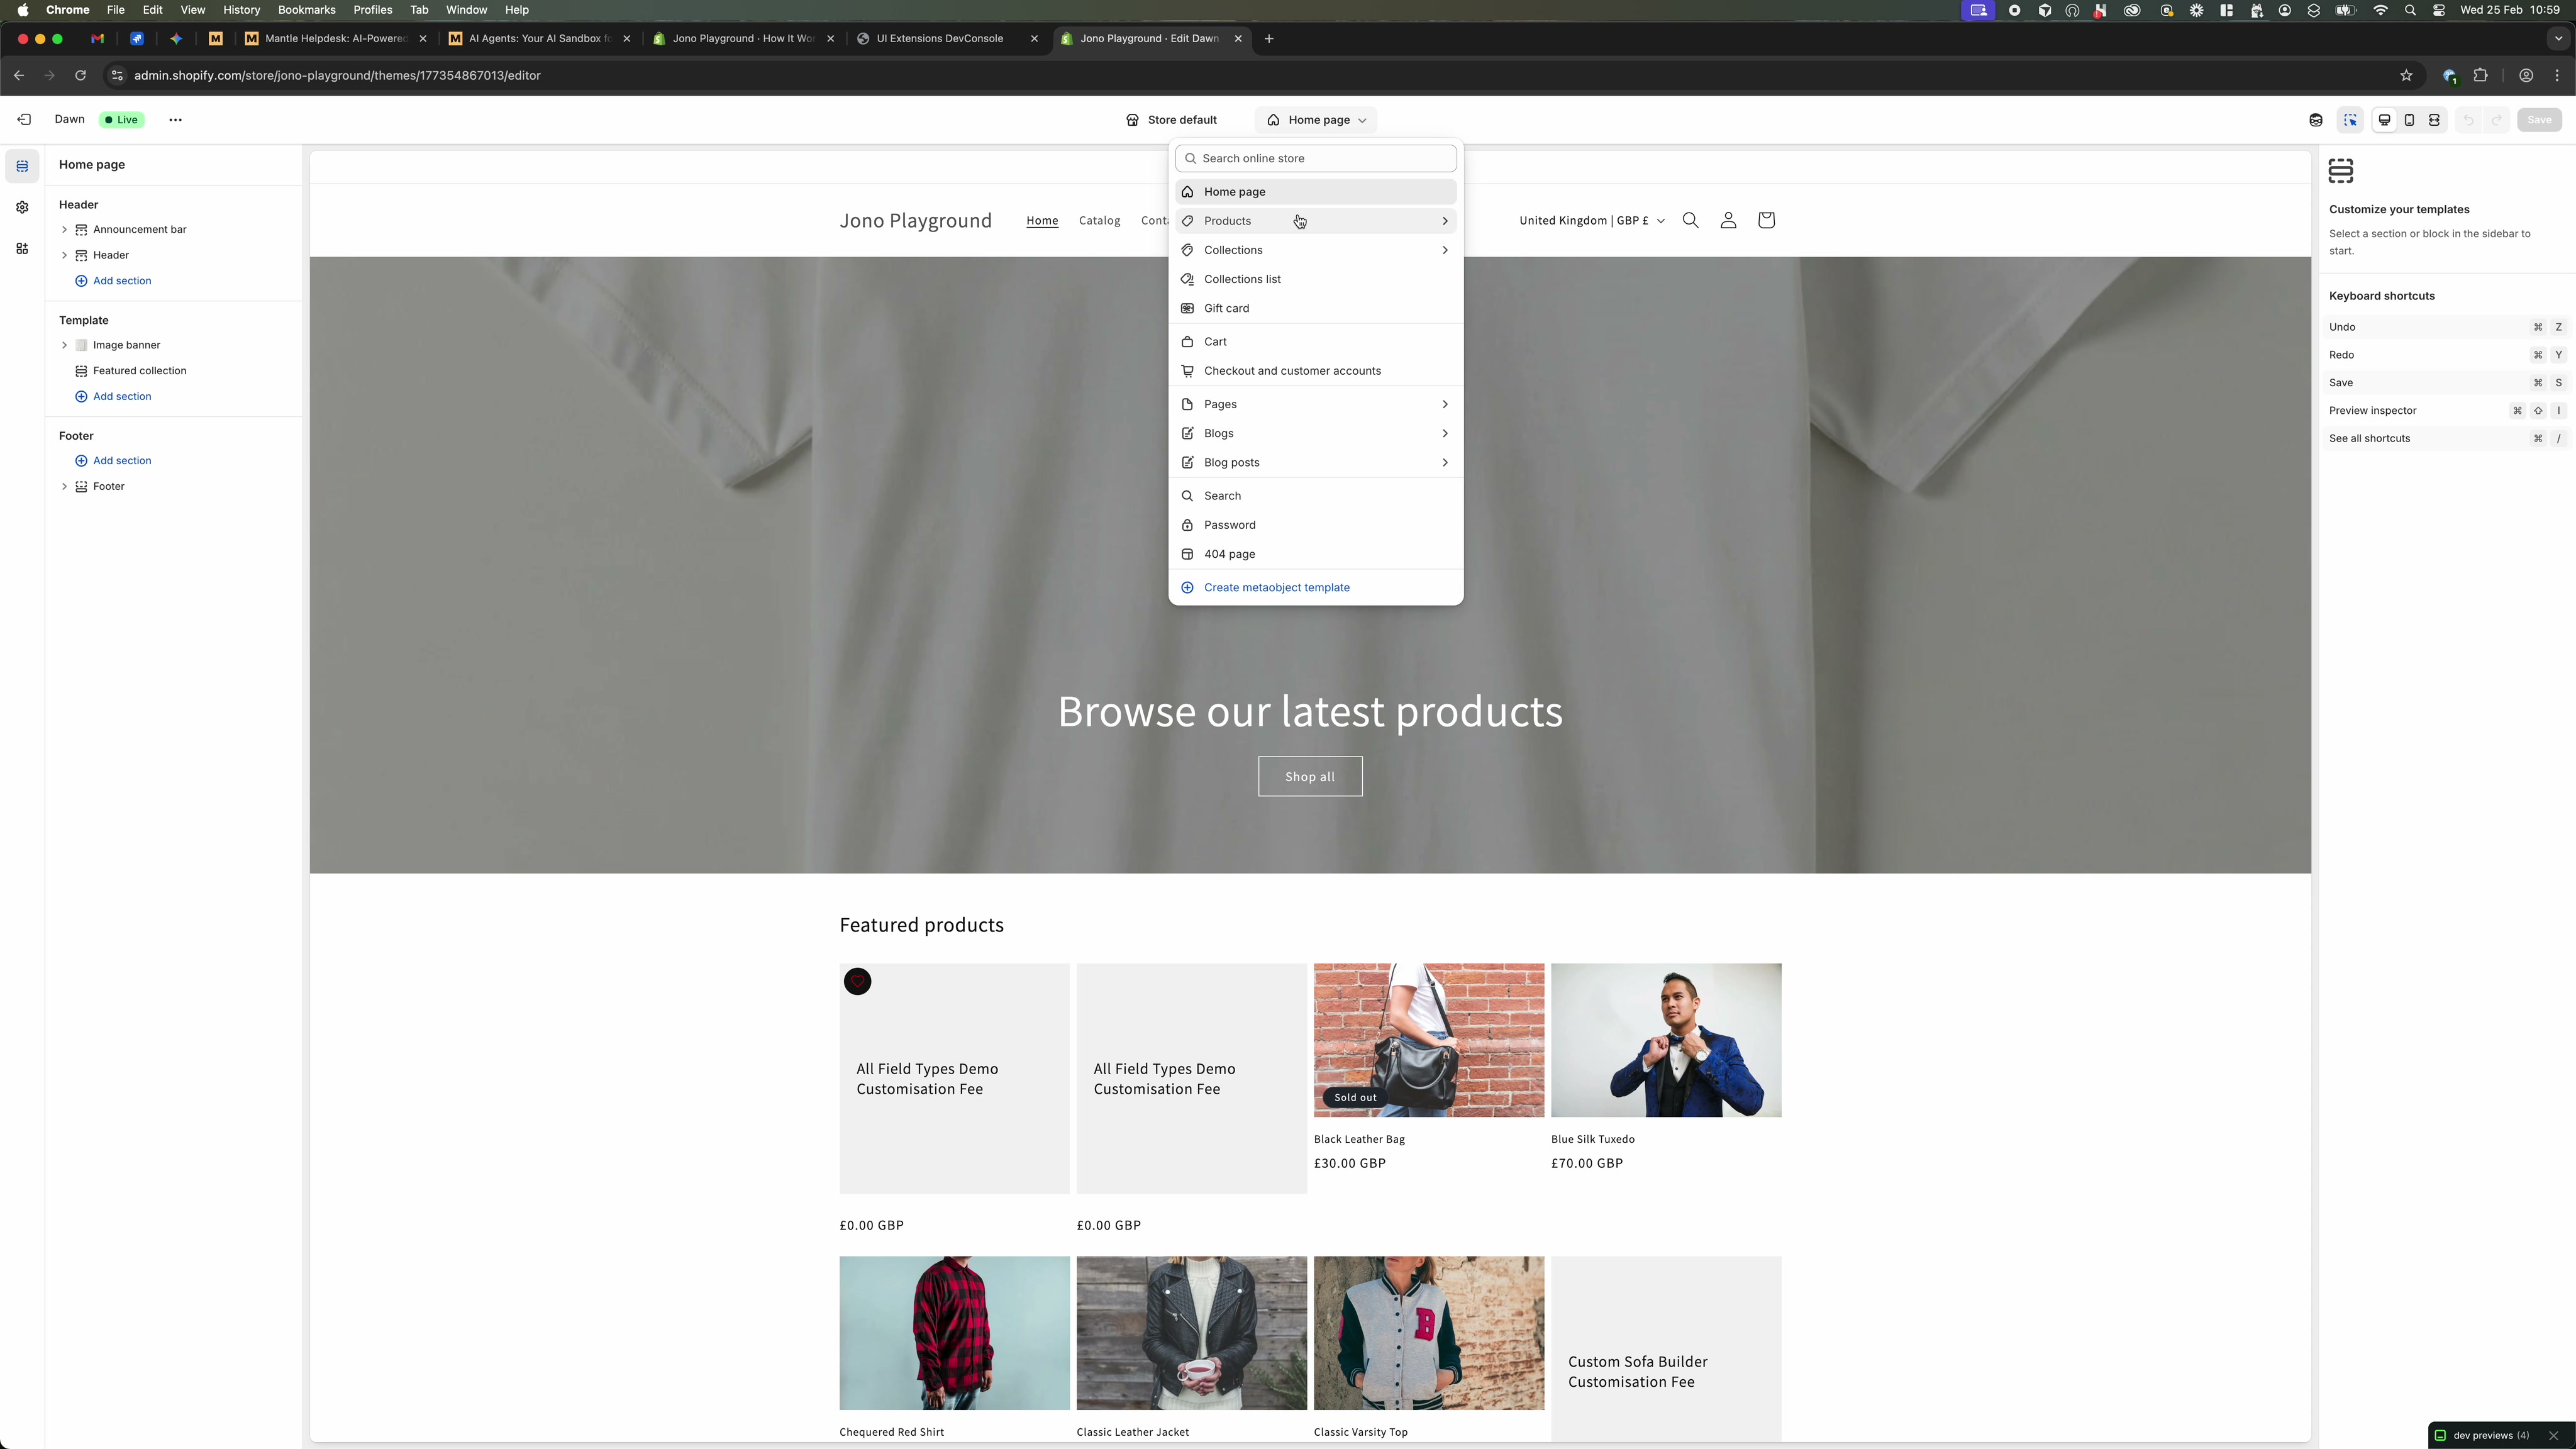Switch to mobile preview mode
This screenshot has width=2576, height=1449.
tap(2410, 120)
